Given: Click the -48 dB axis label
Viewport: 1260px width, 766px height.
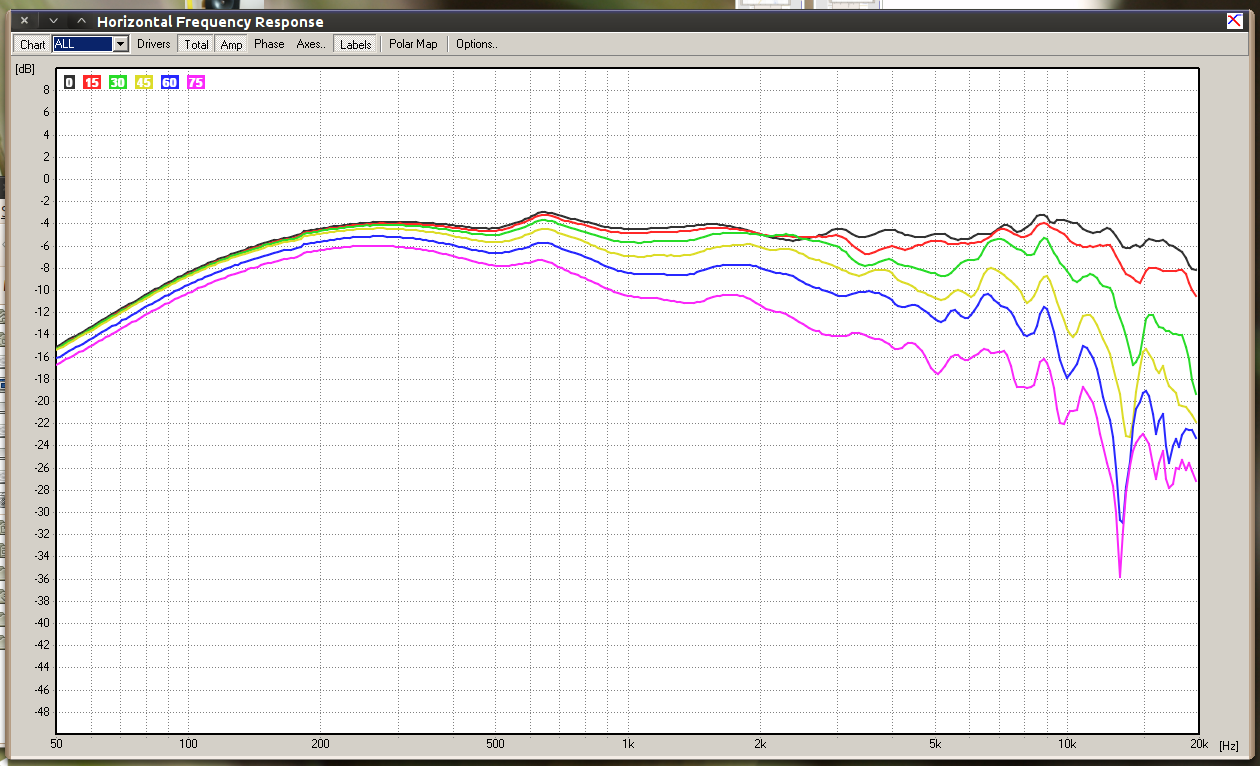Looking at the screenshot, I should 40,712.
